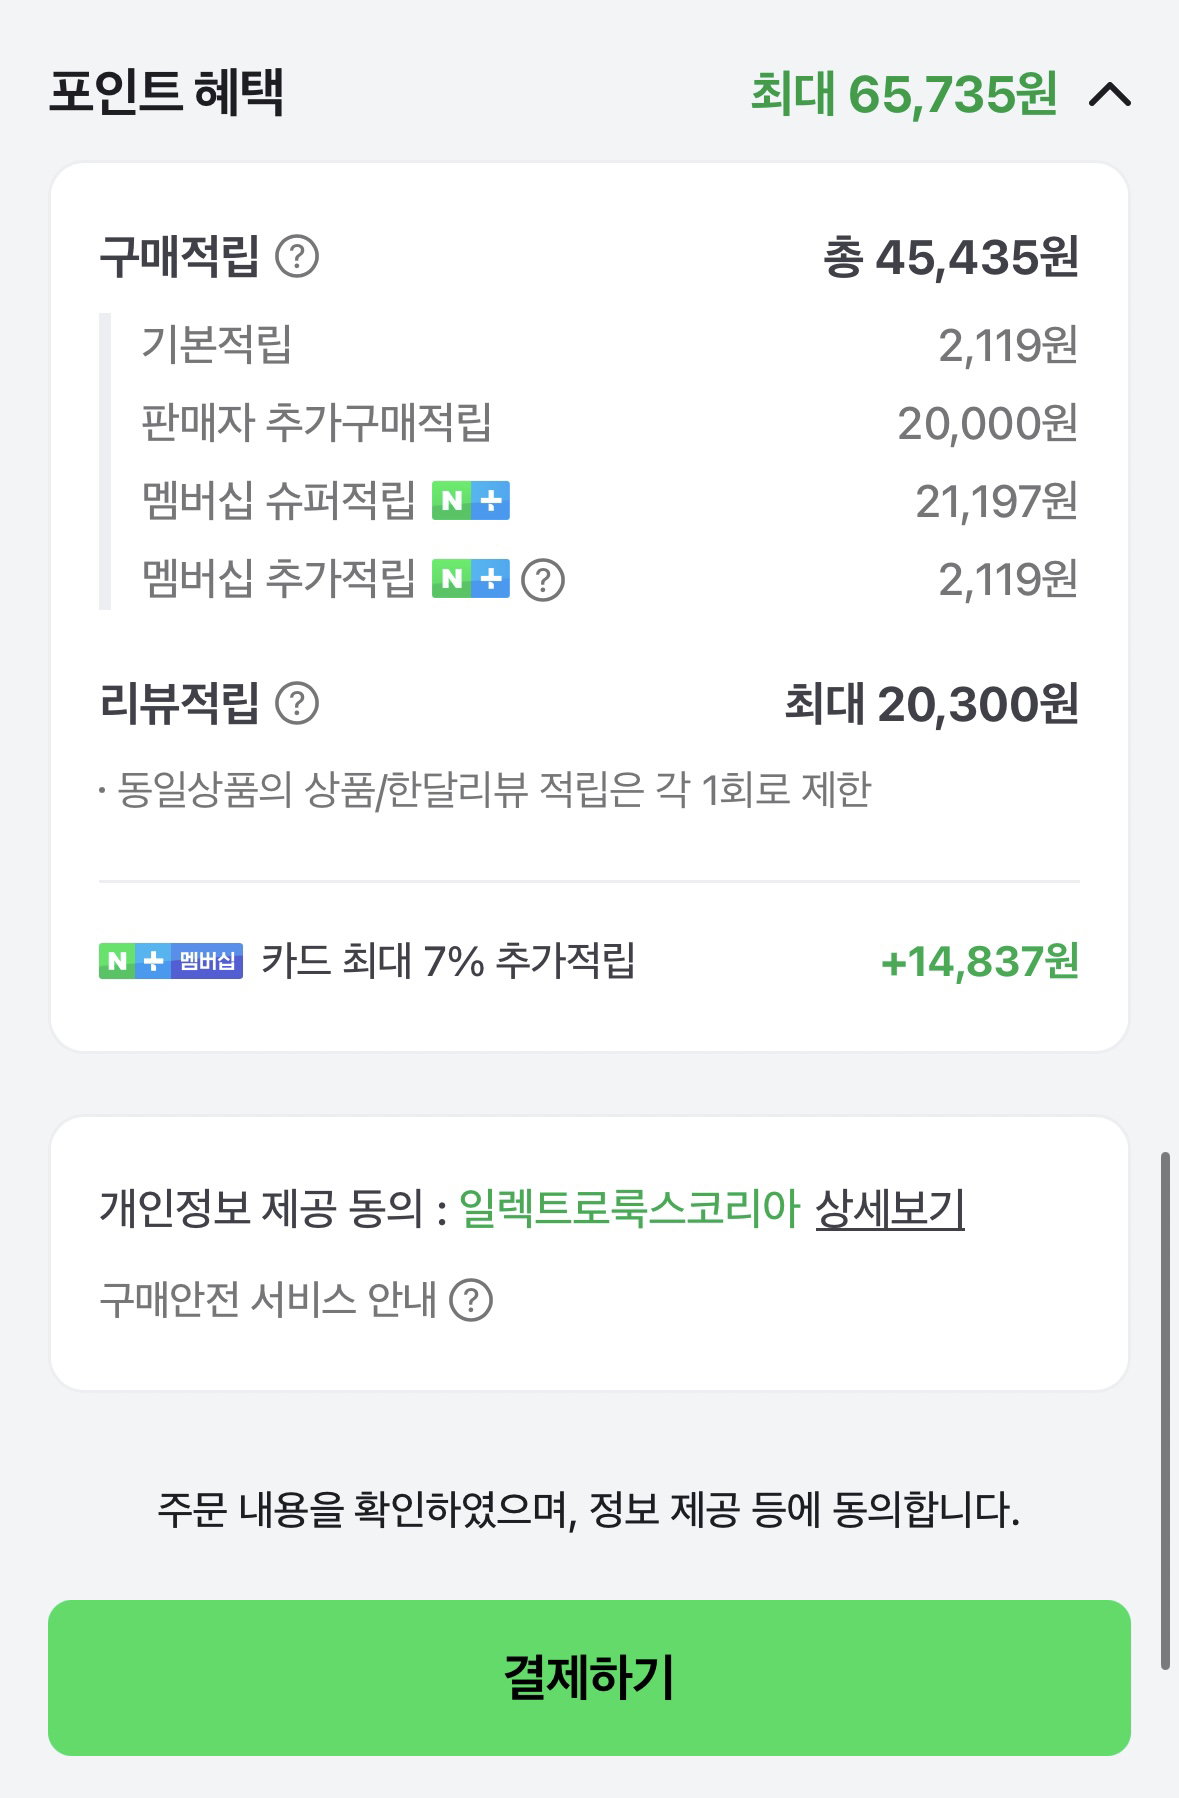Tap the 구매안전 서비스 안내 text

click(268, 1300)
